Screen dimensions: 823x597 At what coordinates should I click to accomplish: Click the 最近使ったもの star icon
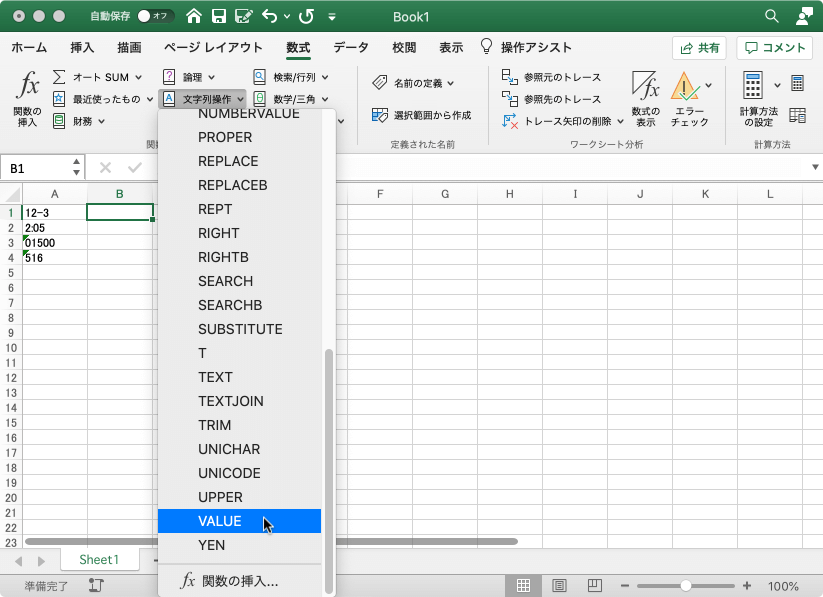[x=59, y=99]
